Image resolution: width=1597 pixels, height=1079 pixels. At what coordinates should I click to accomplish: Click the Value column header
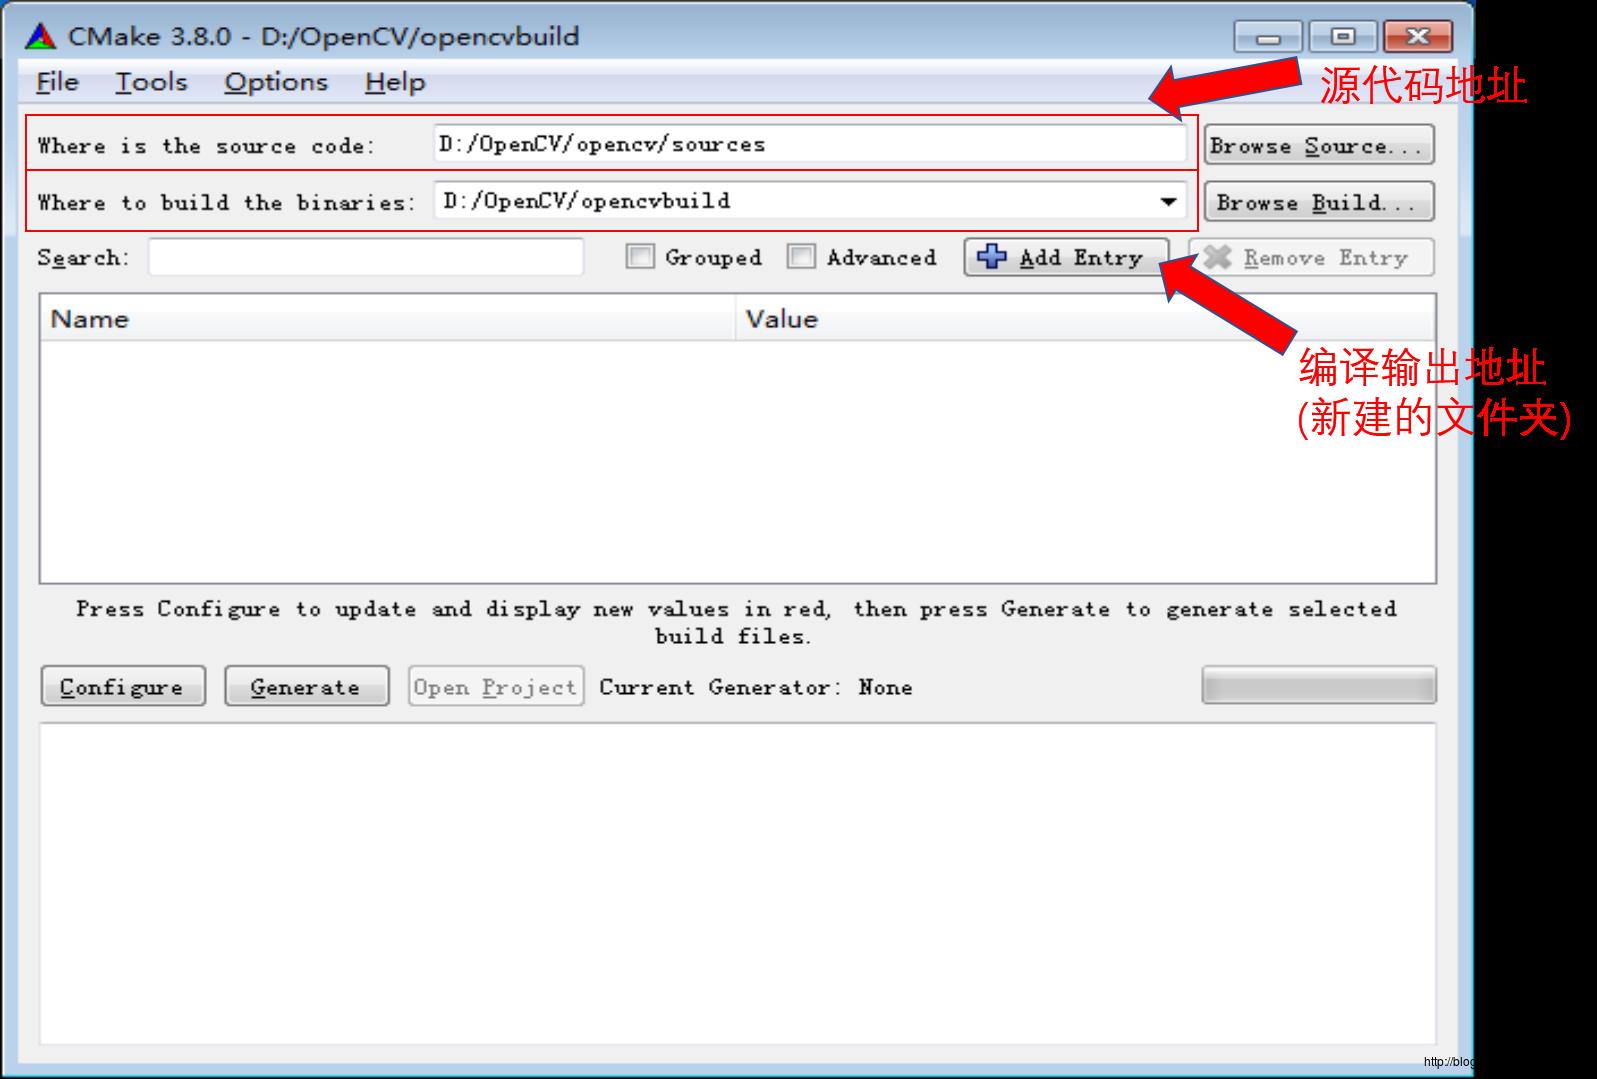[1086, 319]
